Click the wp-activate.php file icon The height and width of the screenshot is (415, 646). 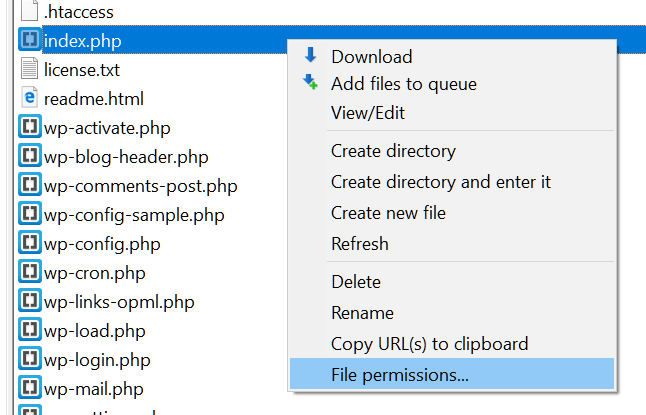click(30, 126)
